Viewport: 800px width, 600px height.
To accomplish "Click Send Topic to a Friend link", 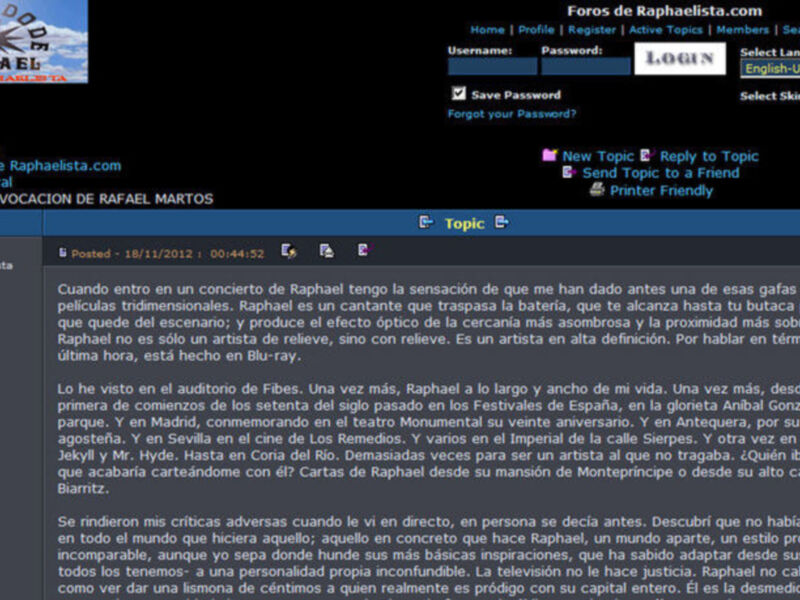I will (661, 173).
